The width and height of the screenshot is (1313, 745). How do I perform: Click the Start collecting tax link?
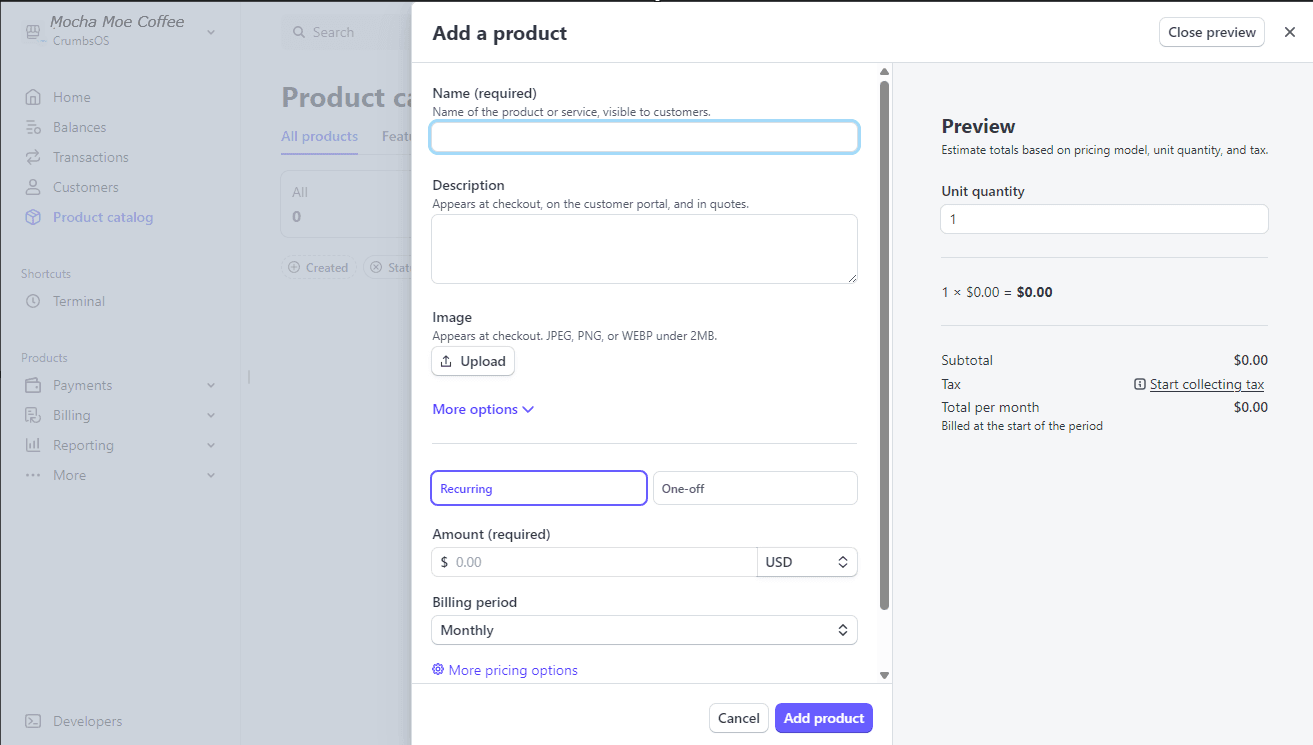(1206, 384)
